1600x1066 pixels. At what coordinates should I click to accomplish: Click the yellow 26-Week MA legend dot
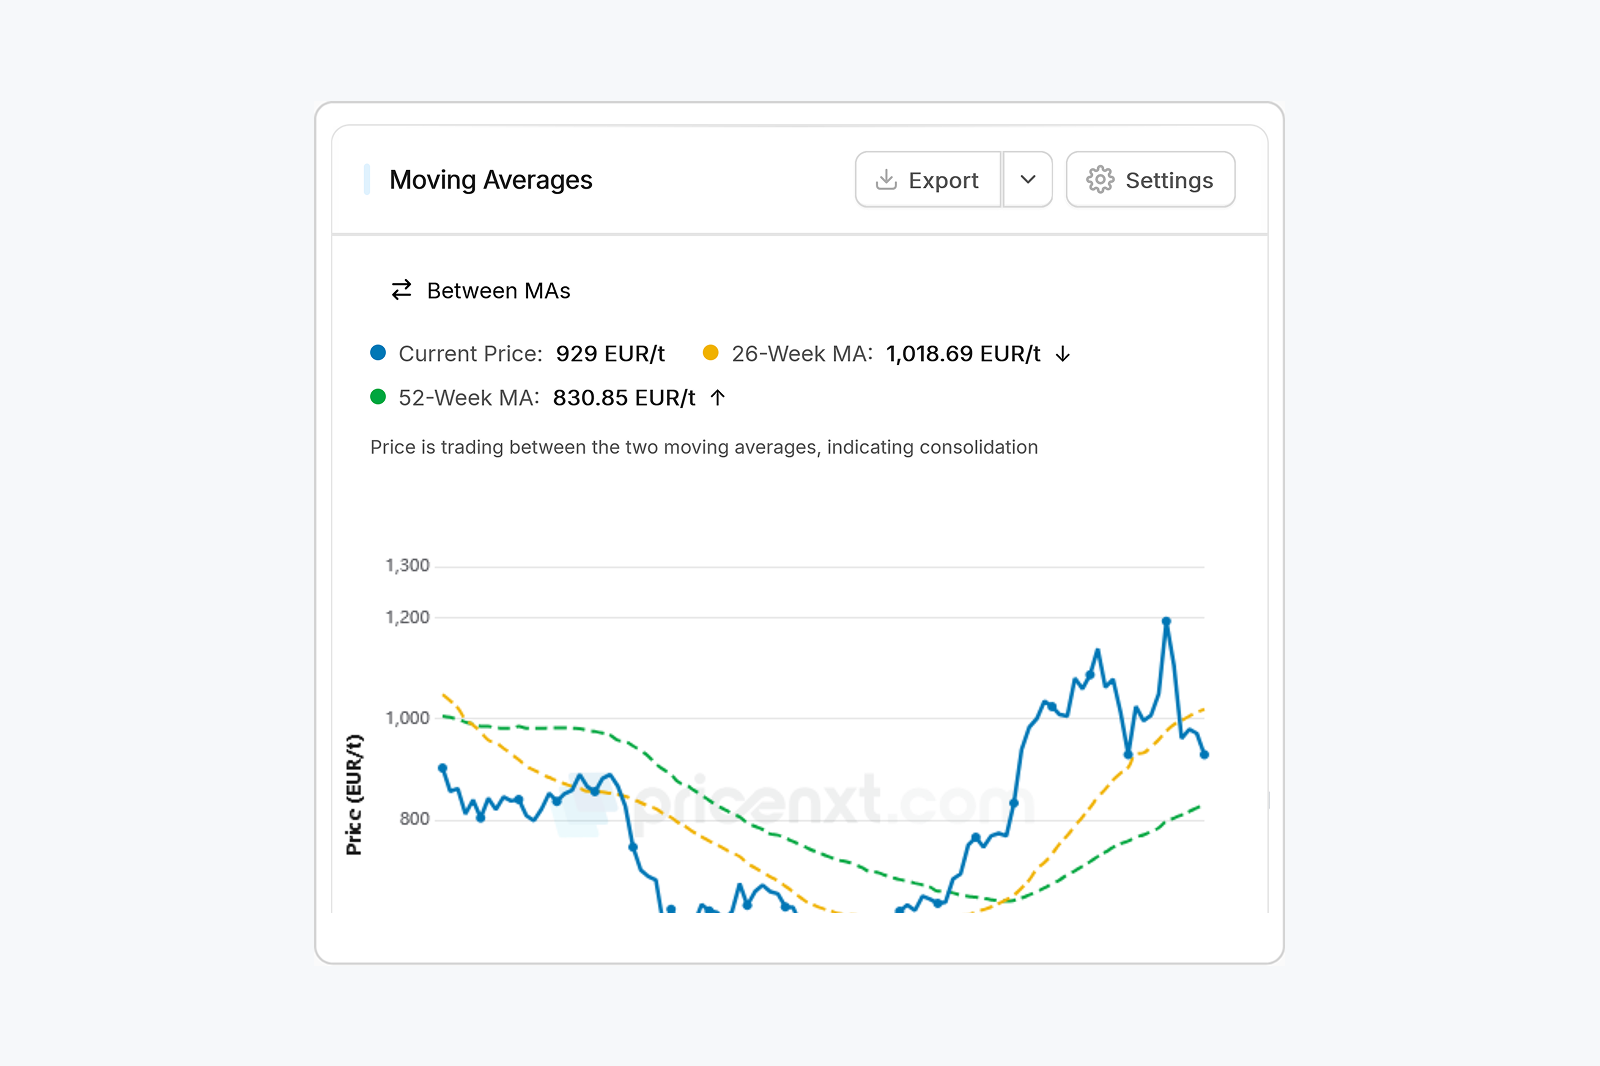[x=711, y=352]
